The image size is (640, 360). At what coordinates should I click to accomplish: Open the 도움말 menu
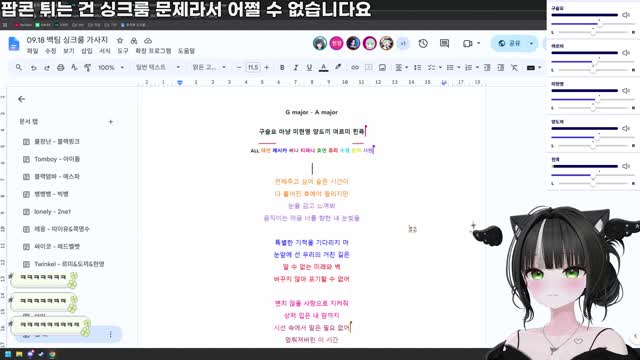(x=186, y=51)
